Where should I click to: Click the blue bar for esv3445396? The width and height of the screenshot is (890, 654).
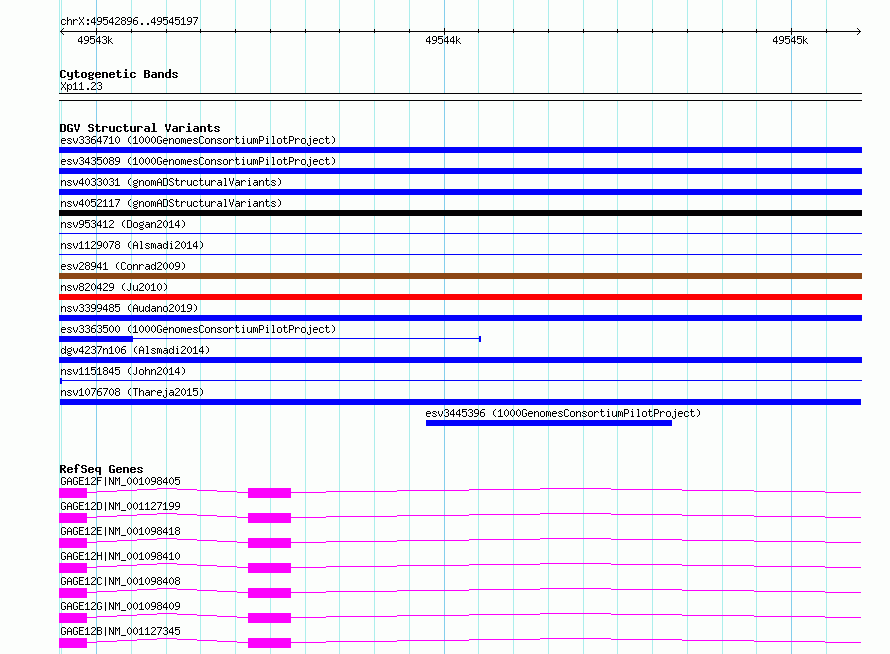point(549,423)
